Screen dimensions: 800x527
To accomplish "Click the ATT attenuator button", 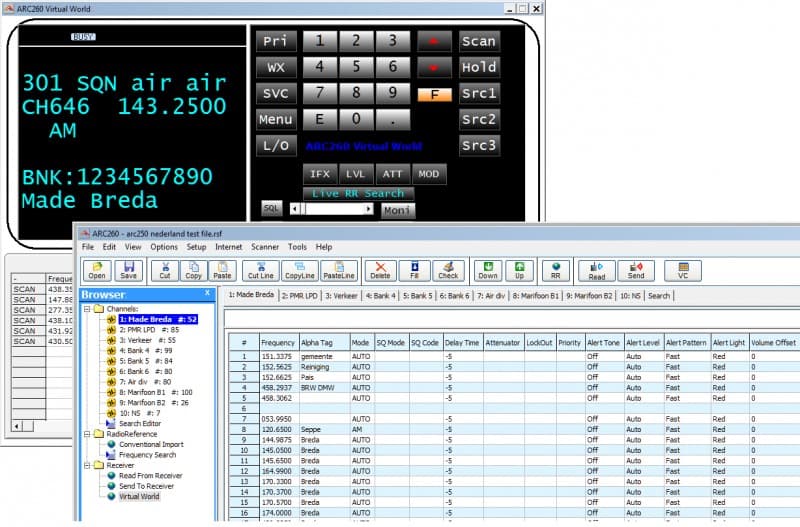I will 392,174.
